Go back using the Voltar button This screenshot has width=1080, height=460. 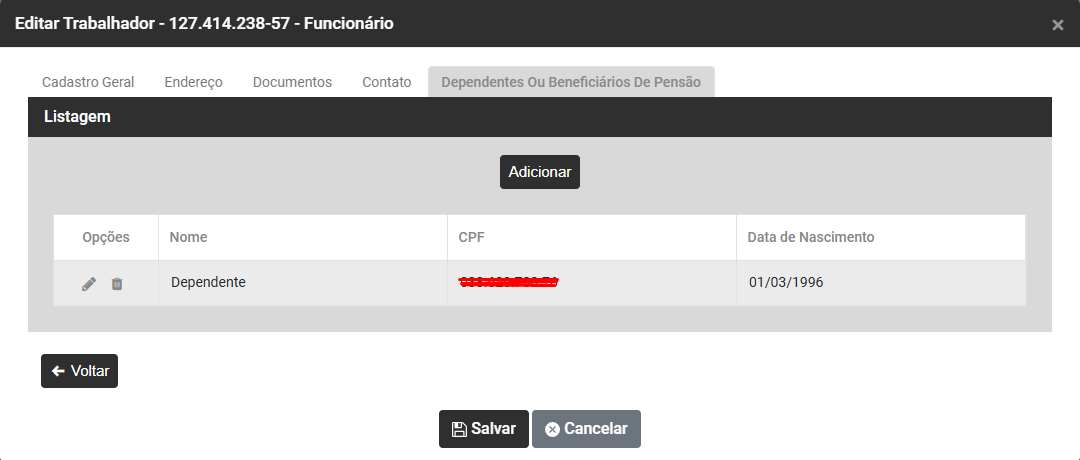[80, 371]
